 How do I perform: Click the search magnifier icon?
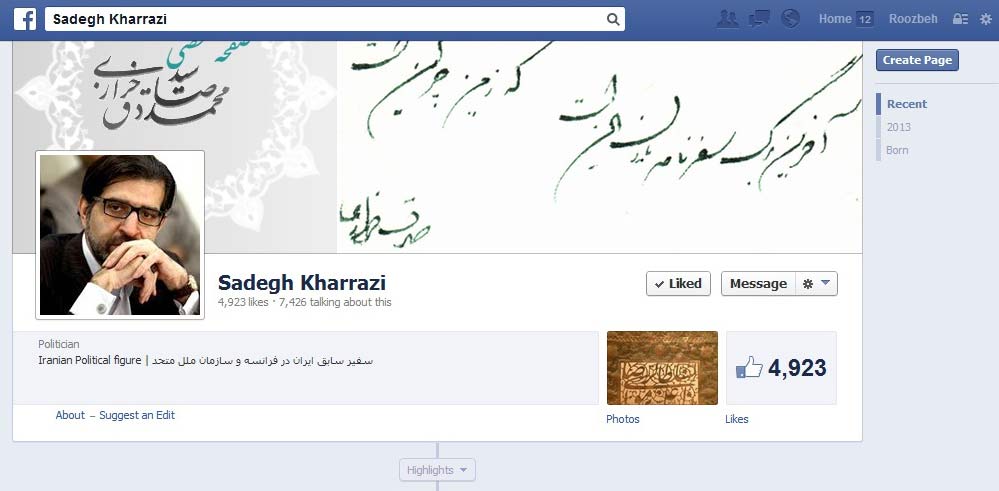[613, 19]
